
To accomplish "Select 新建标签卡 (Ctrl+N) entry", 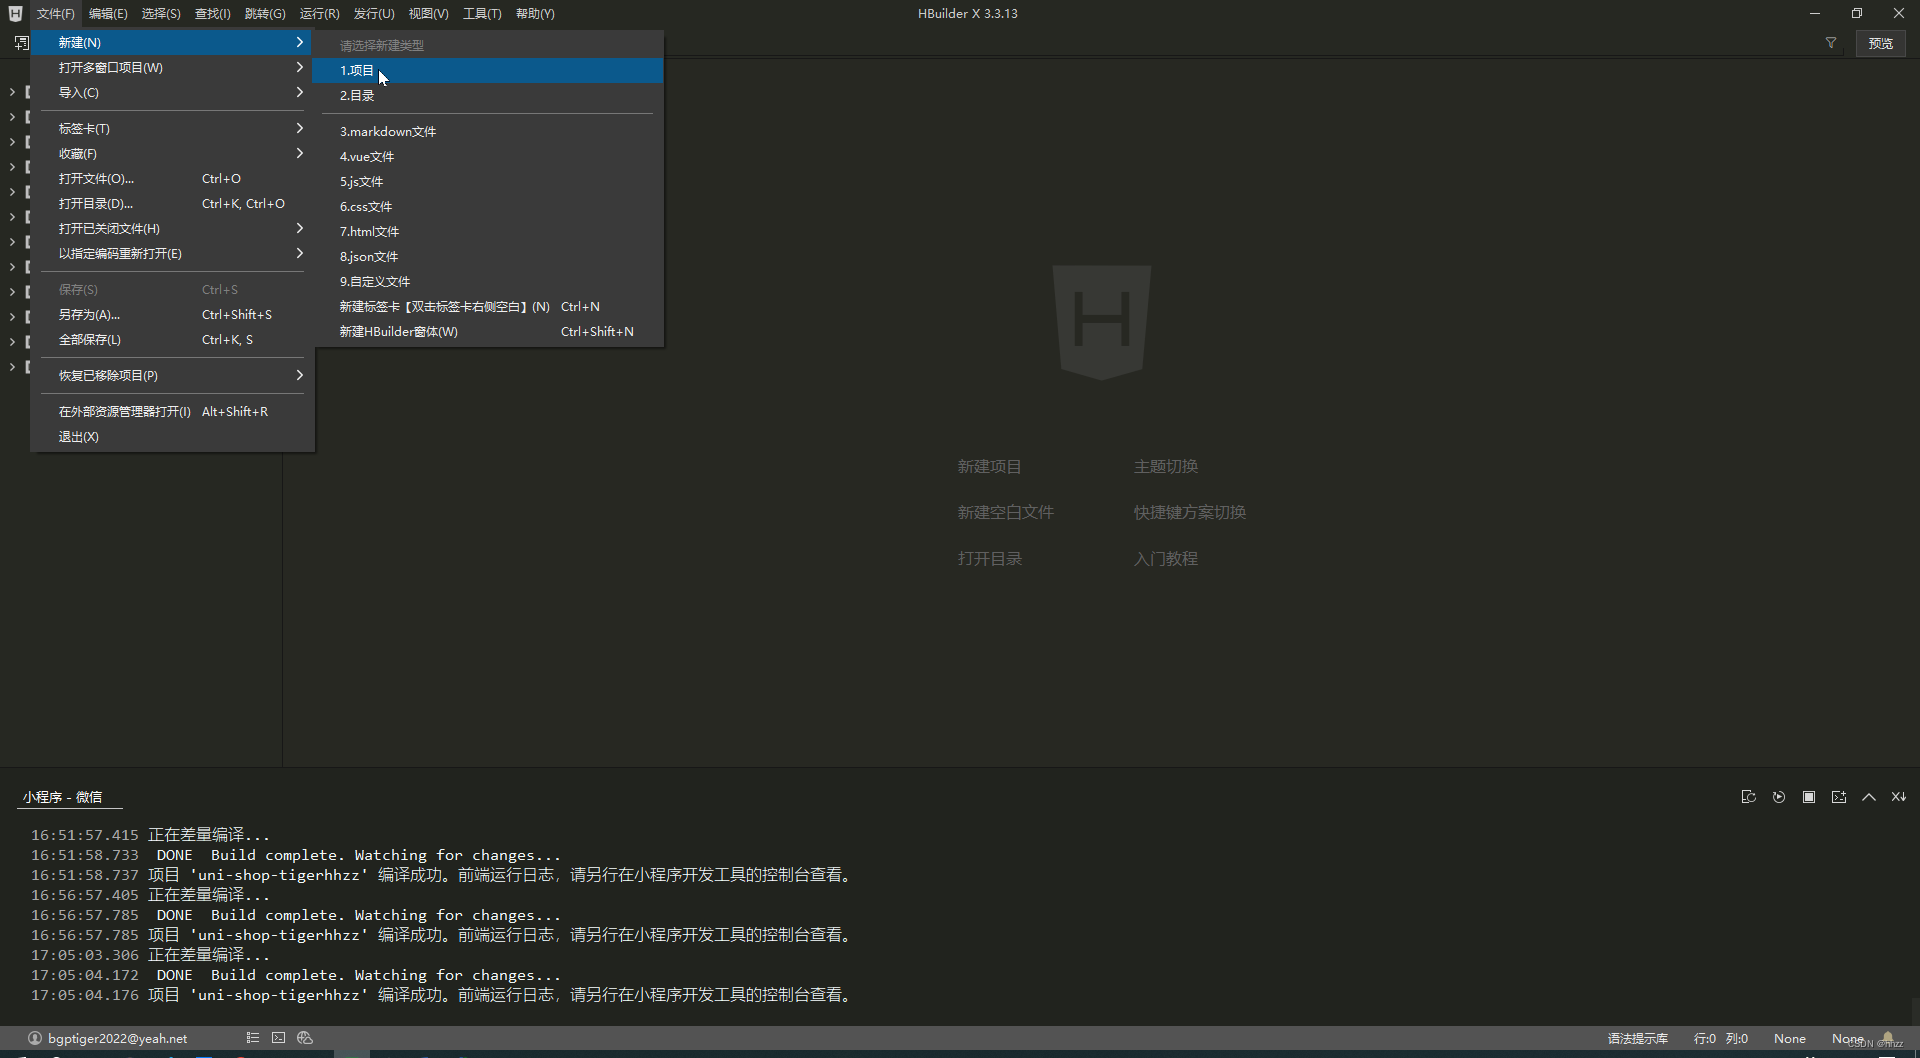I will pos(488,306).
